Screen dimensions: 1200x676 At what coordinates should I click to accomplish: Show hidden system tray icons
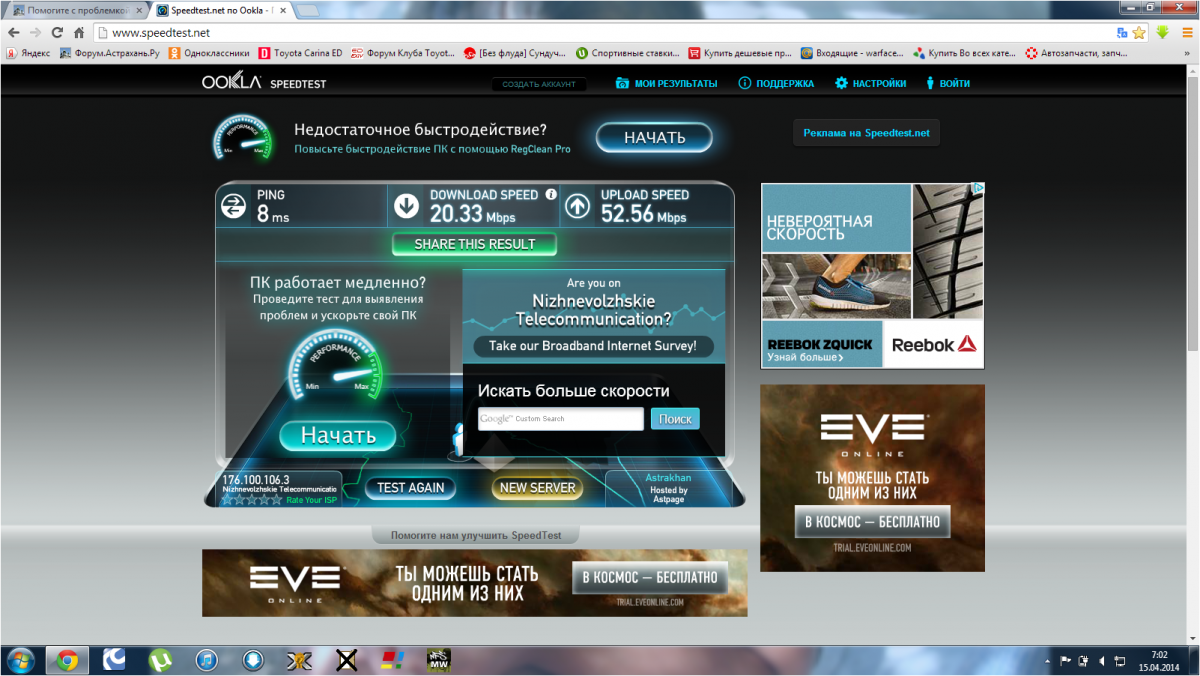[x=1047, y=661]
